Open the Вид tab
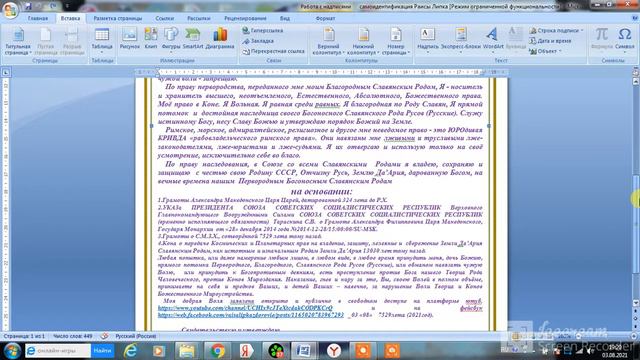The image size is (640, 360). (285, 18)
